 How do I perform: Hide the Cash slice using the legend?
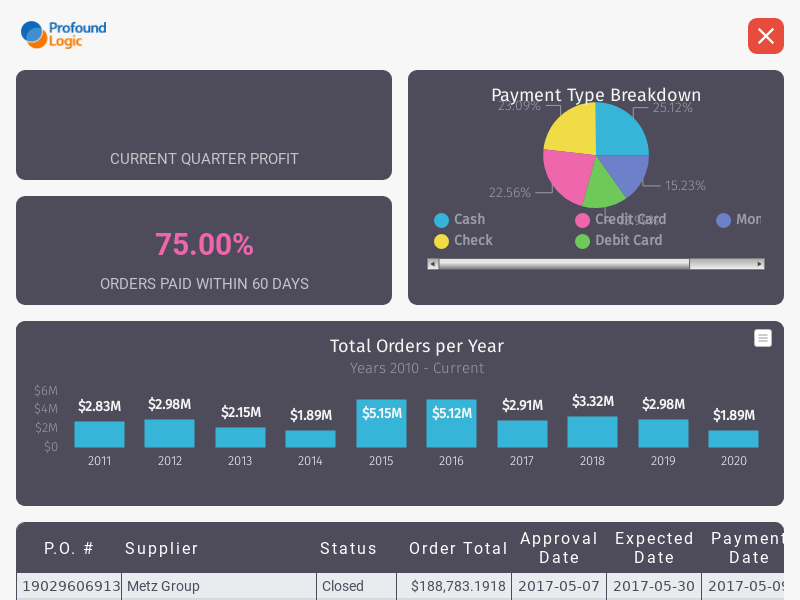click(x=466, y=219)
